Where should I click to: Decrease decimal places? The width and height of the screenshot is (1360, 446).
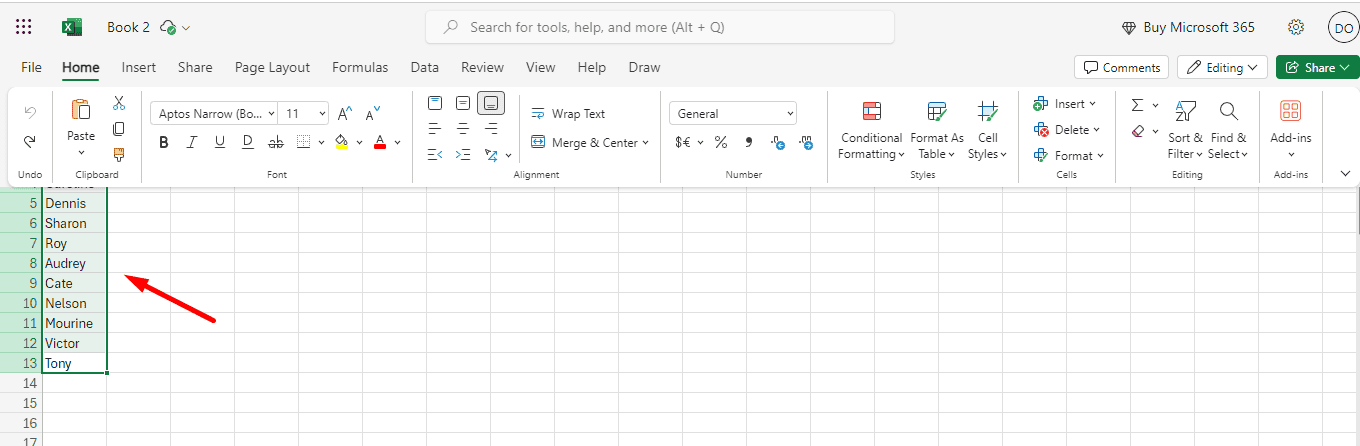click(806, 142)
